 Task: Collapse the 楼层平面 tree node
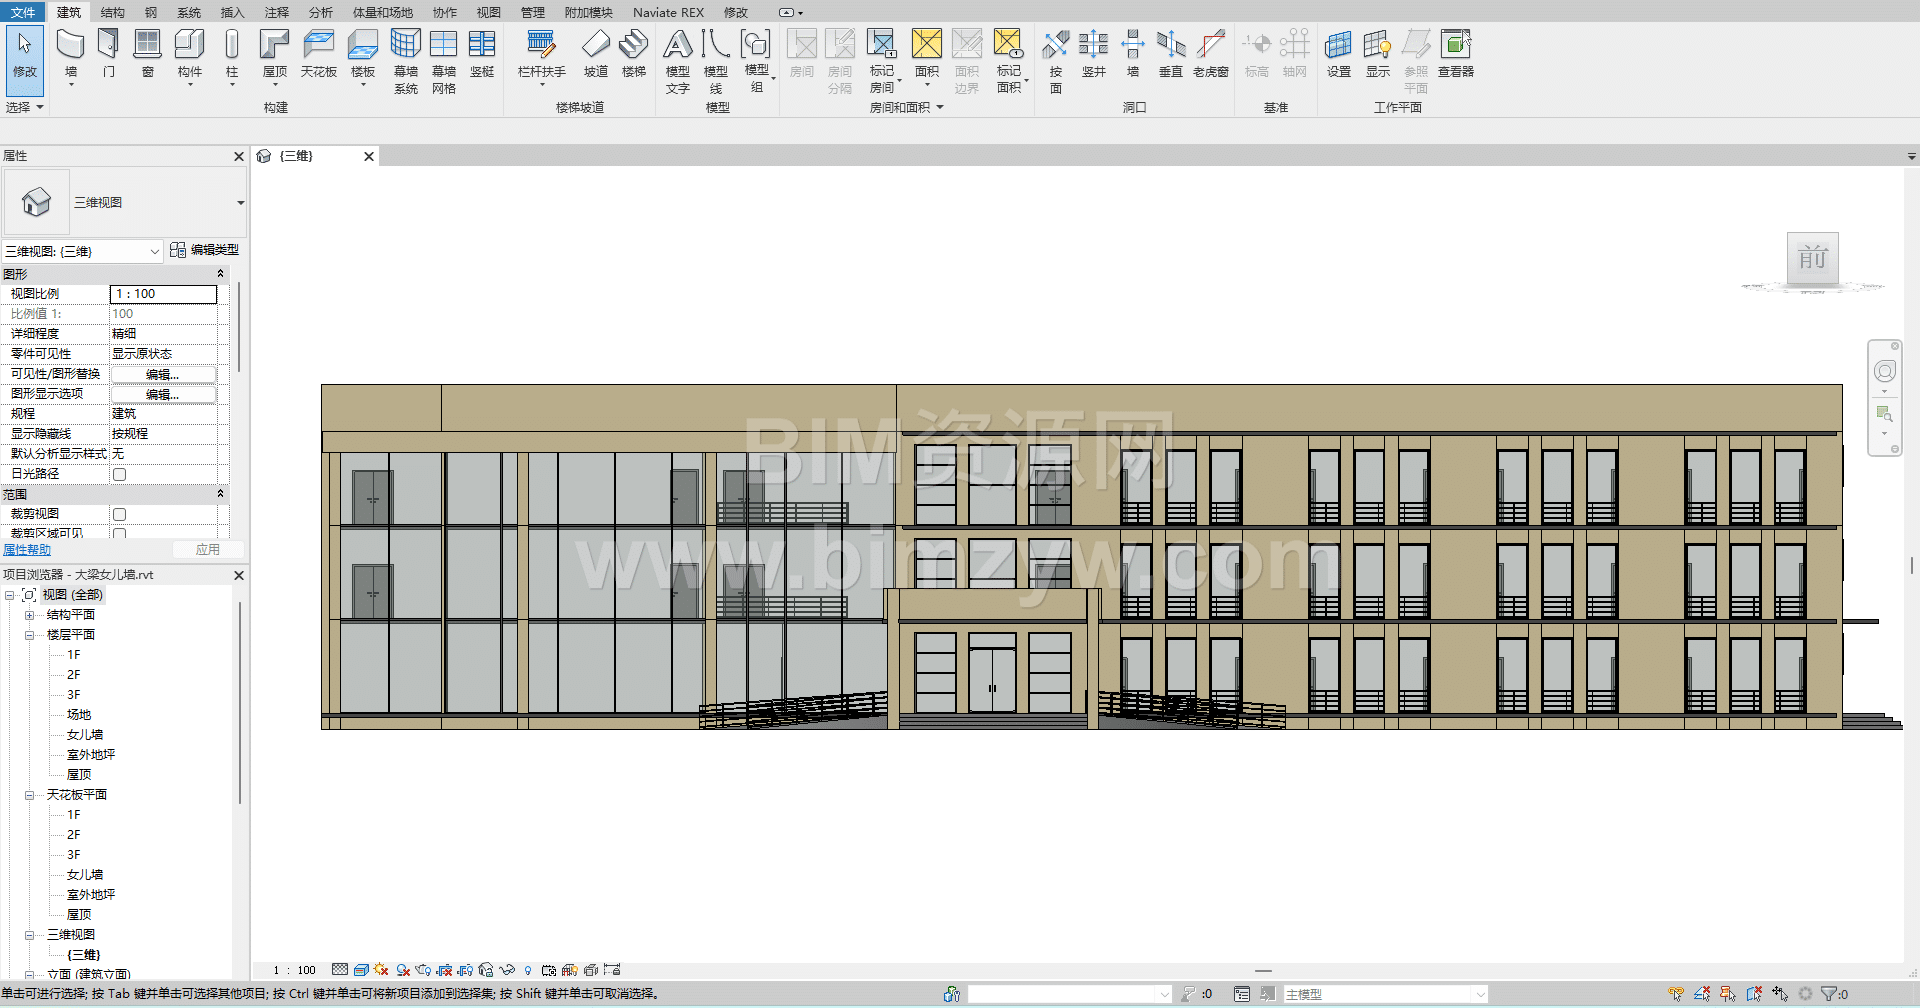pos(30,635)
